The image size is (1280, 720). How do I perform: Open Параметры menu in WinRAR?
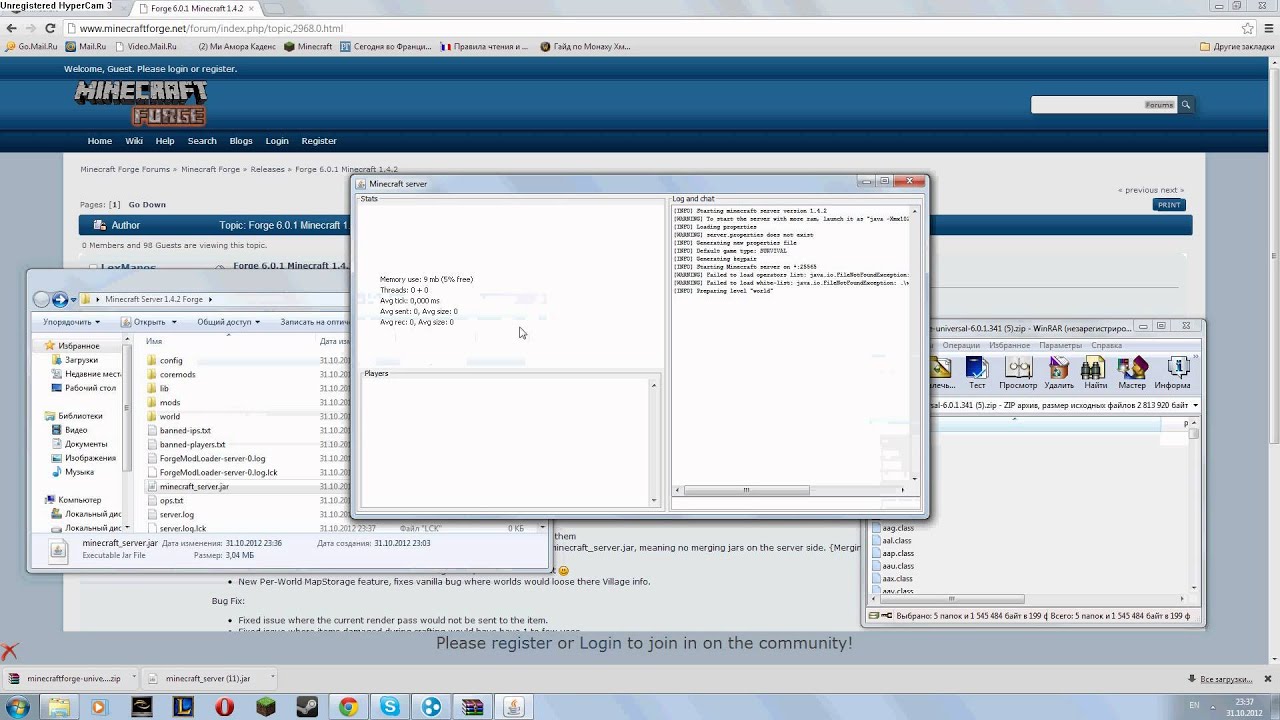coord(1060,345)
